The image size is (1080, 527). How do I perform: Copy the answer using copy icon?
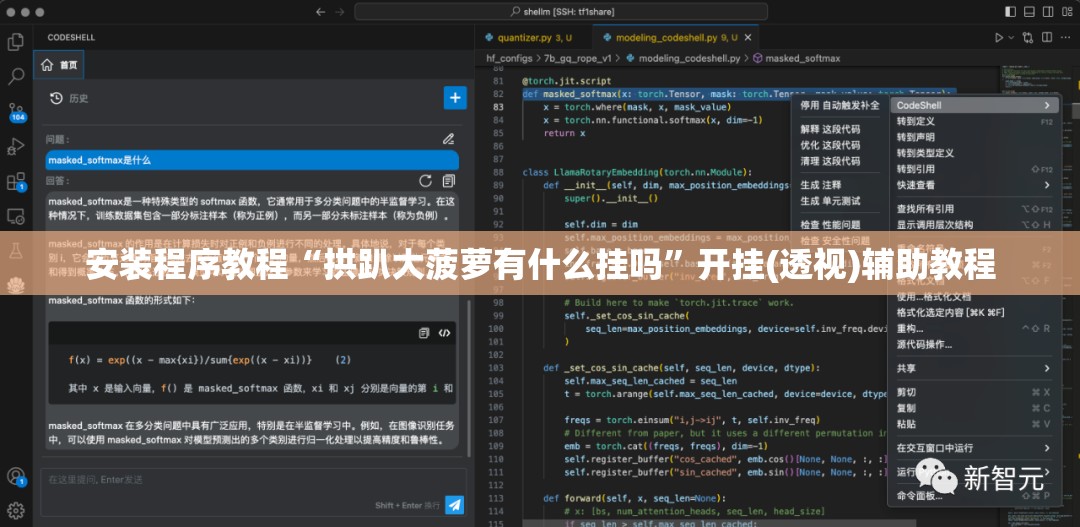pyautogui.click(x=449, y=180)
